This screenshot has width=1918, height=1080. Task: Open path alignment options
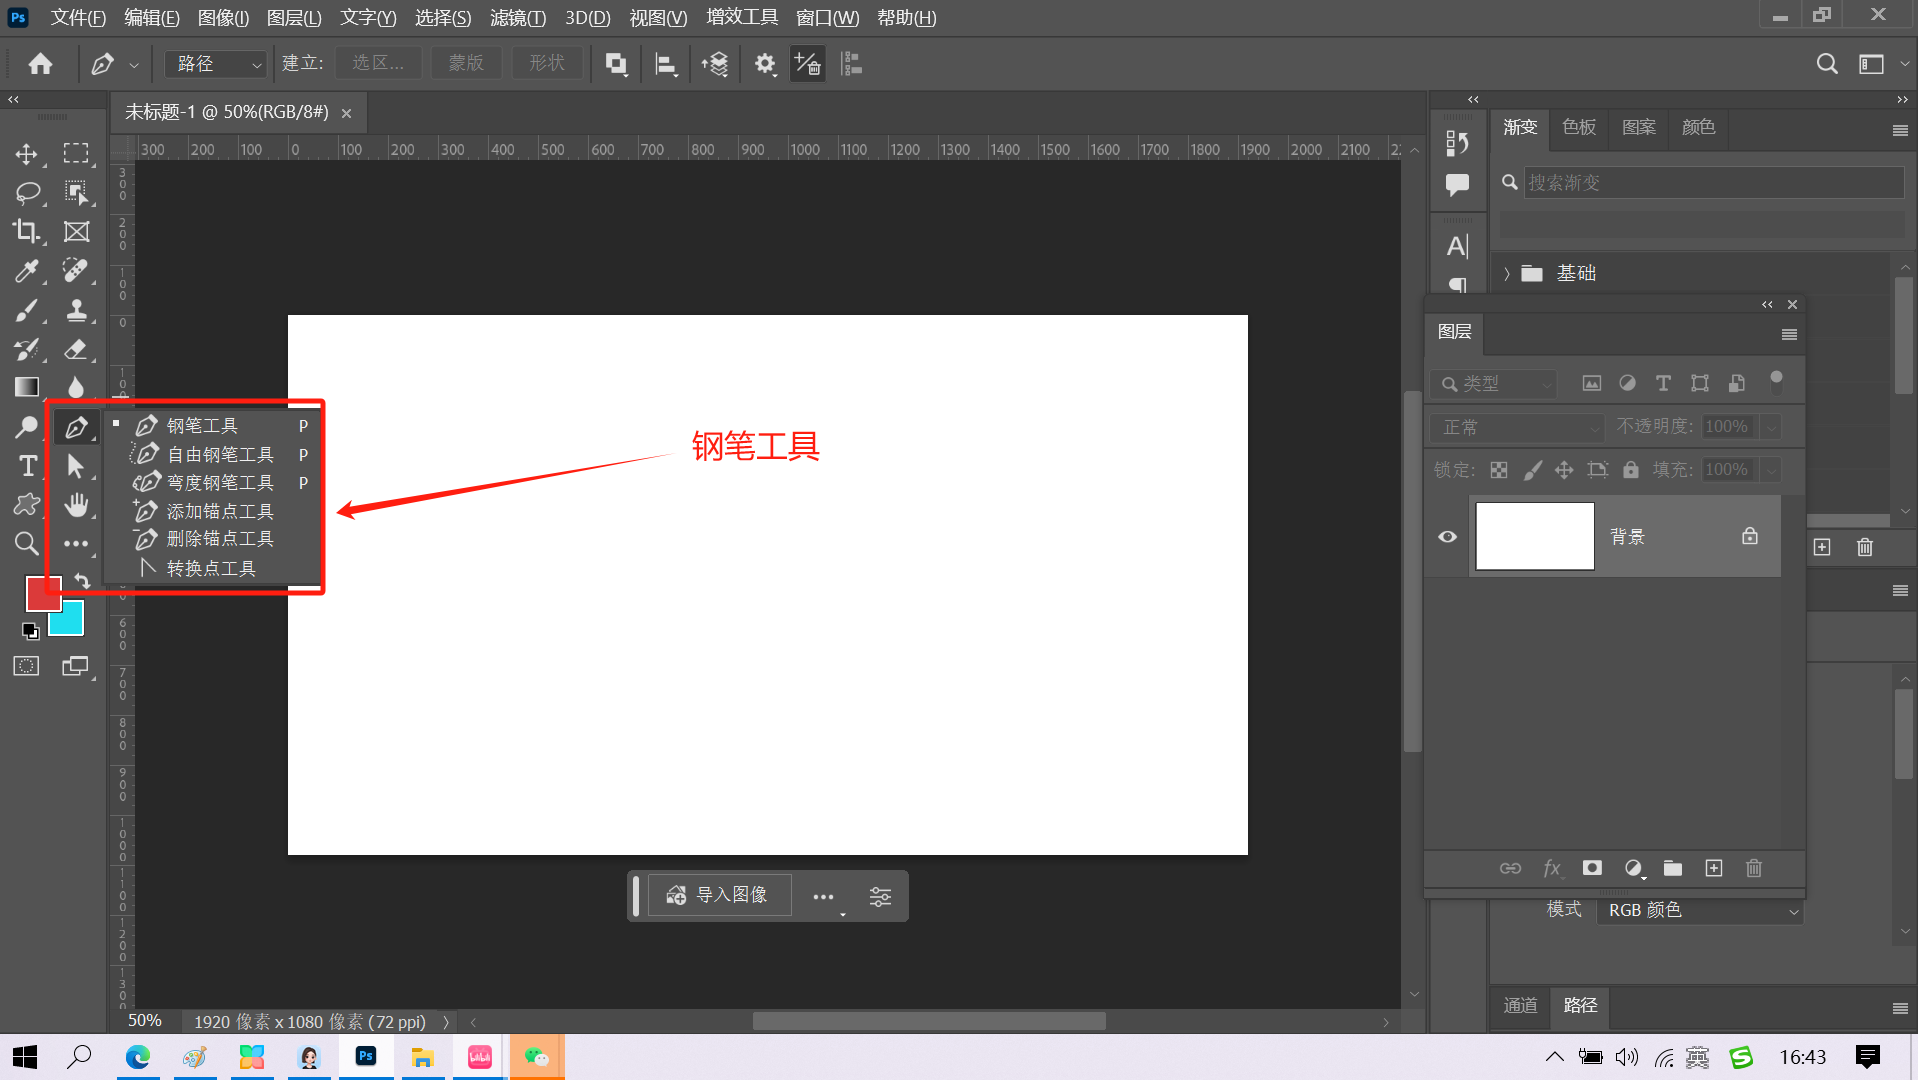click(x=666, y=64)
